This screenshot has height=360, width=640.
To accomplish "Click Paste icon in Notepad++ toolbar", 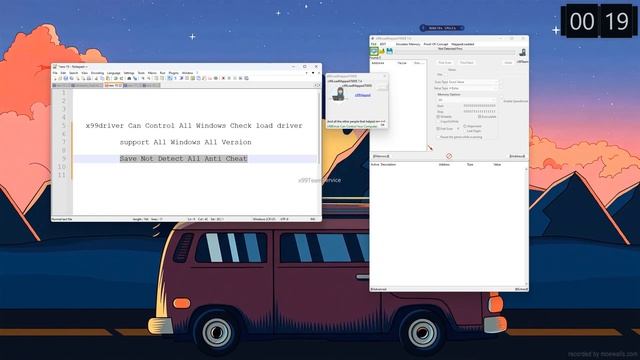I will pyautogui.click(x=108, y=78).
